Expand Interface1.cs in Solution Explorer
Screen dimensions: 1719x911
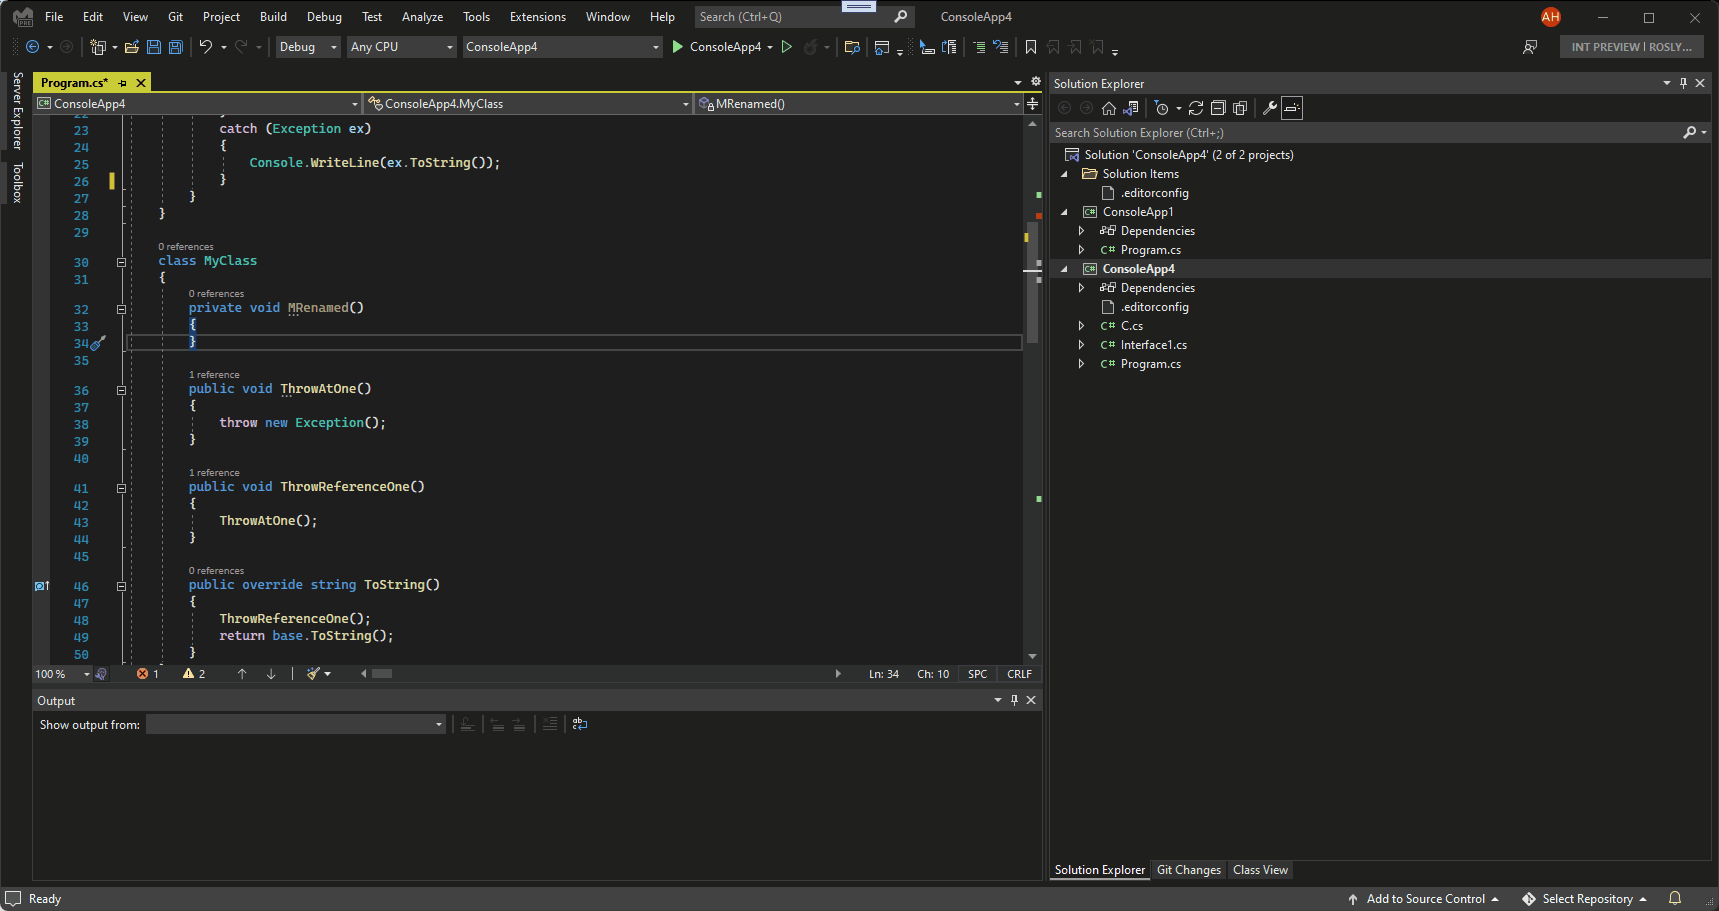pyautogui.click(x=1081, y=345)
